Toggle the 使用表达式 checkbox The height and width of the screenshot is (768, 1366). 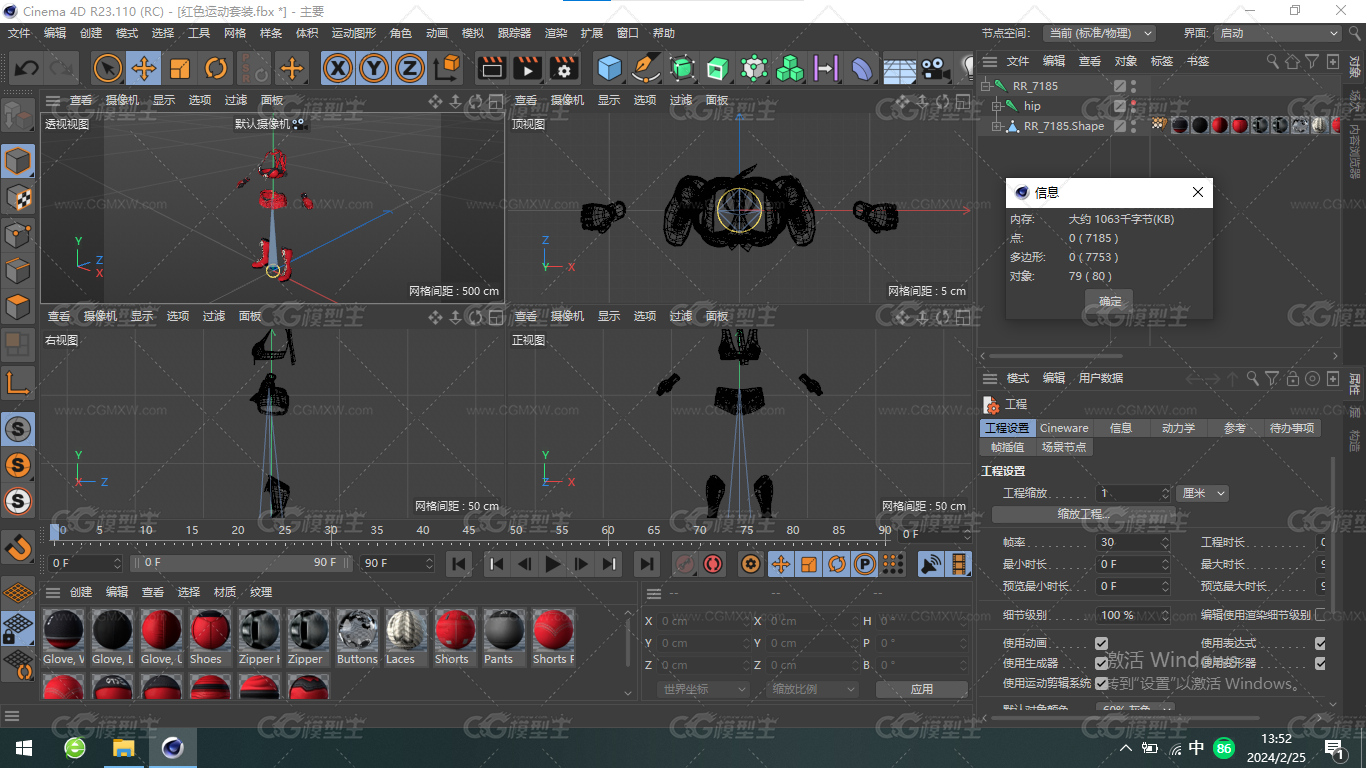(x=1320, y=643)
